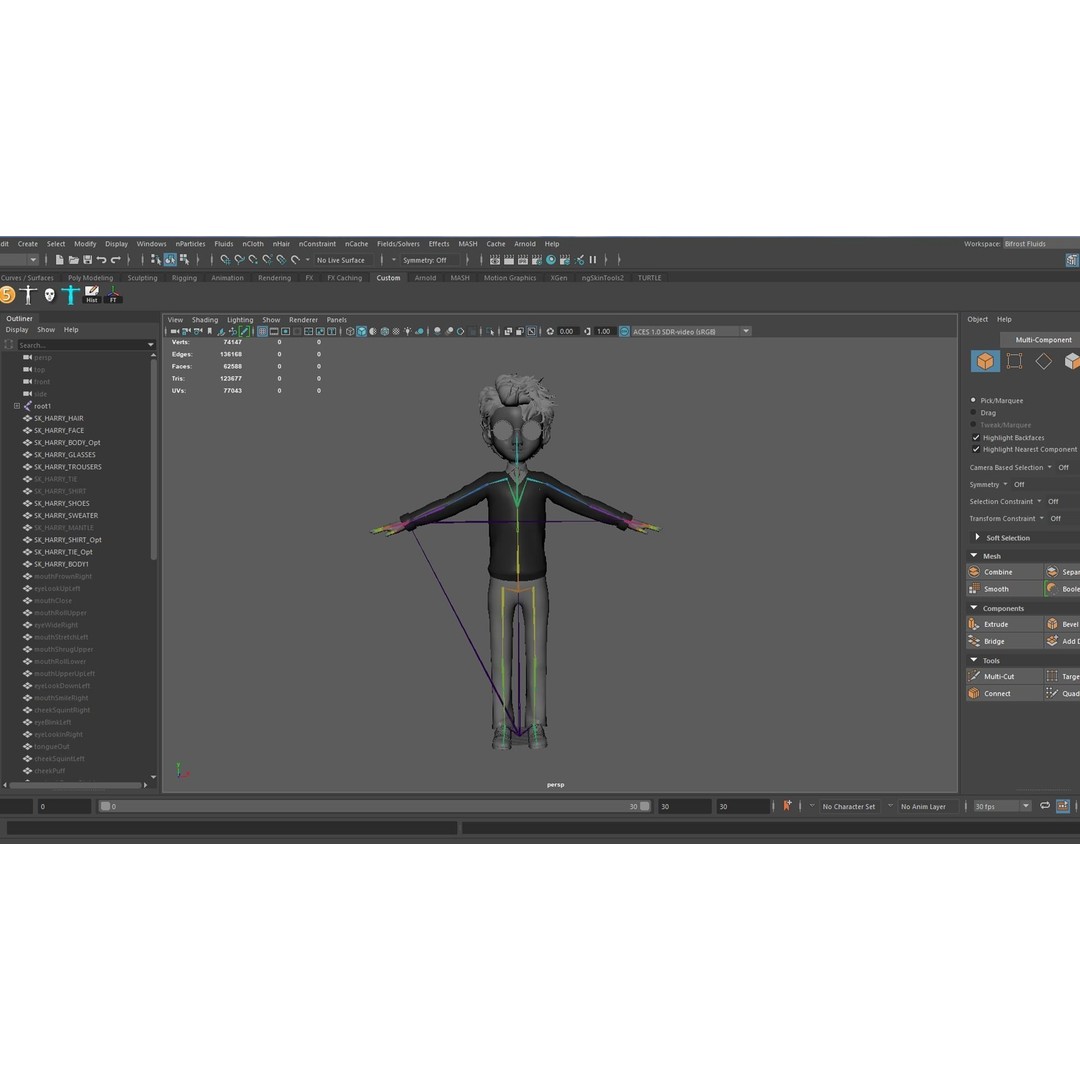Open the Outliner search options dropdown arrow
The height and width of the screenshot is (1080, 1080).
click(x=150, y=345)
